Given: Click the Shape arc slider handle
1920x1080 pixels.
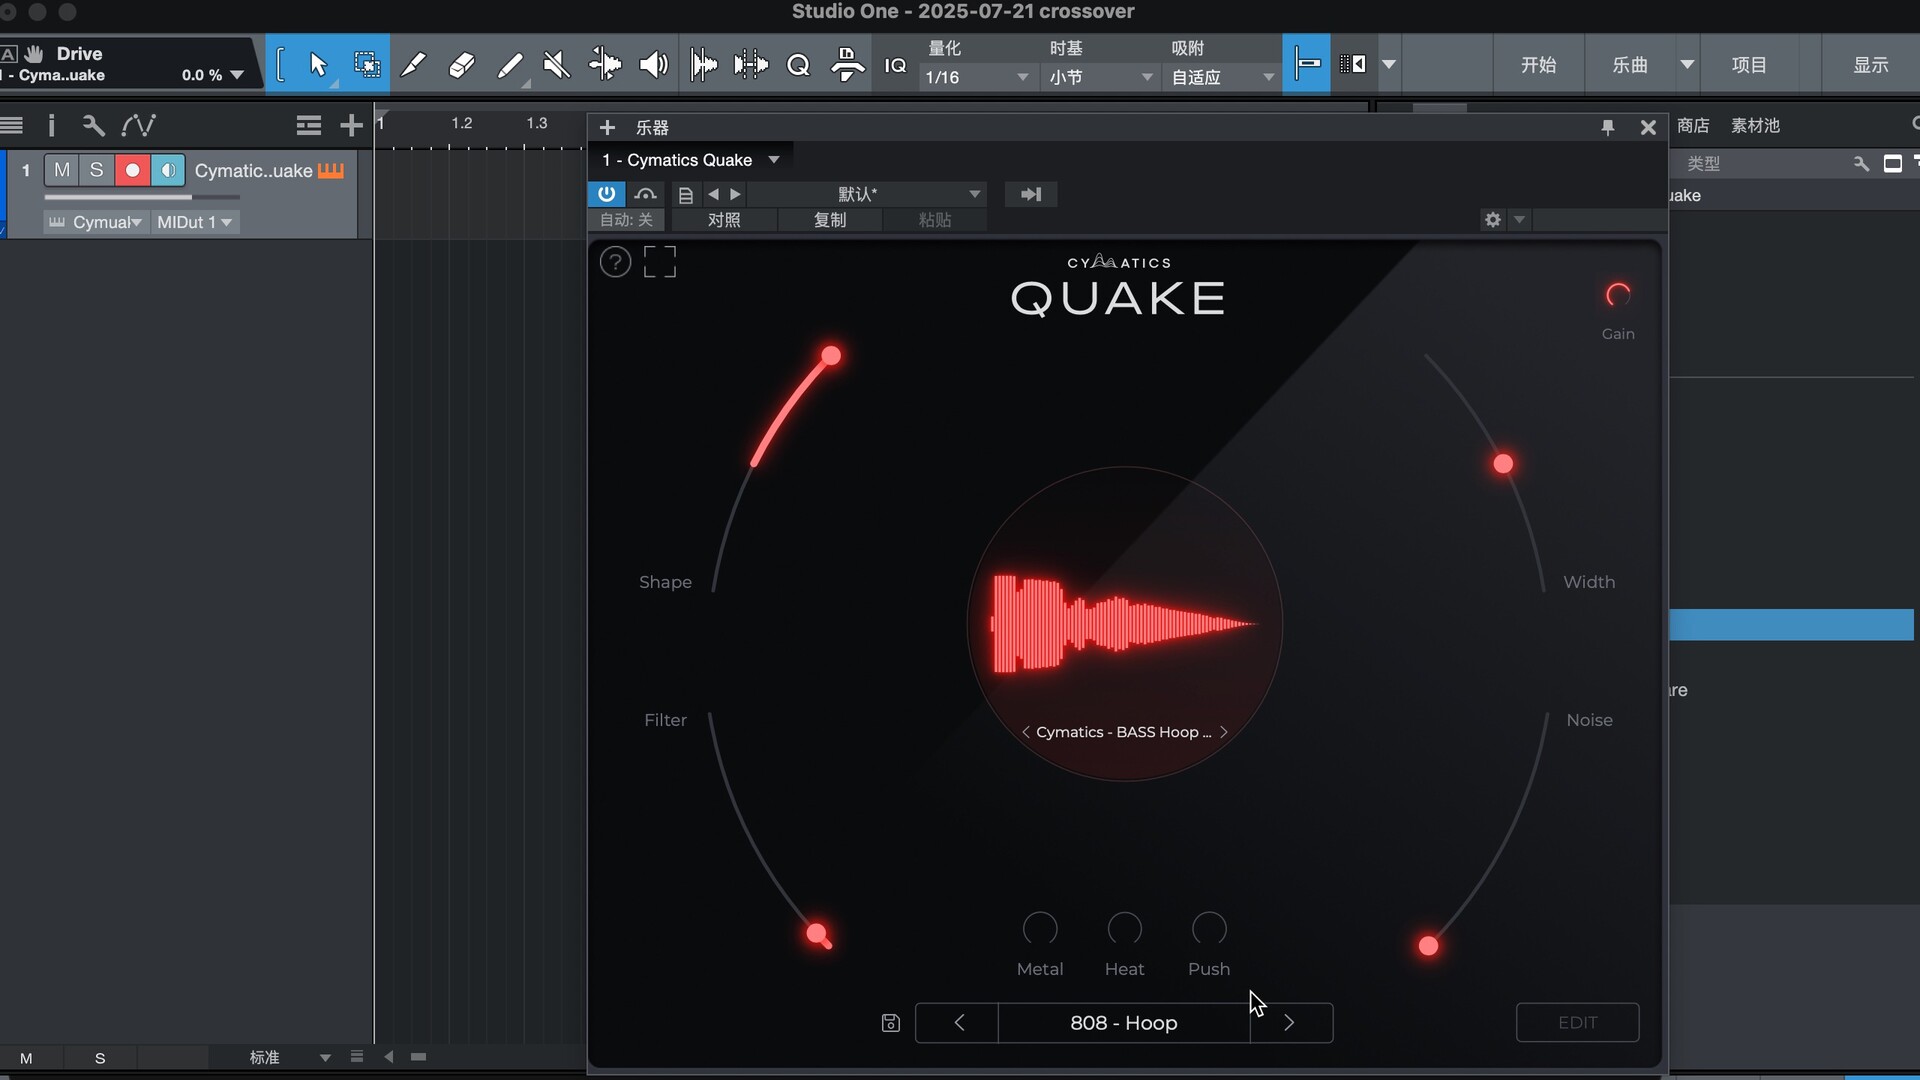Looking at the screenshot, I should 831,356.
